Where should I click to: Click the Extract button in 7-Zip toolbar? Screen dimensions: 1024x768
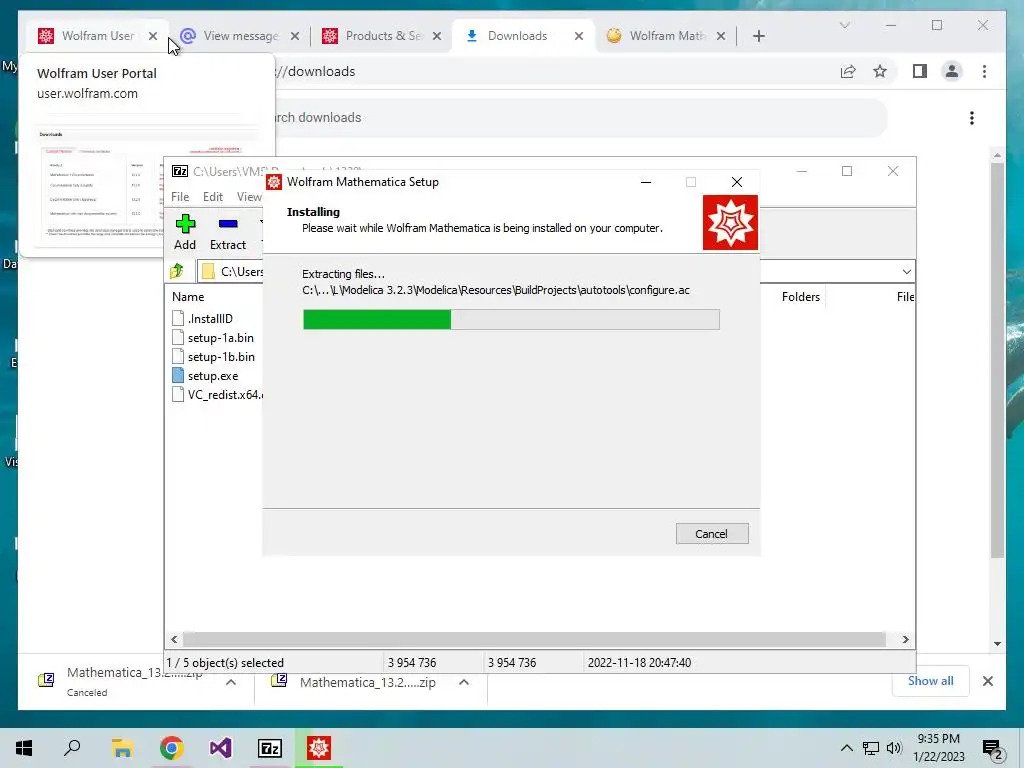point(227,232)
